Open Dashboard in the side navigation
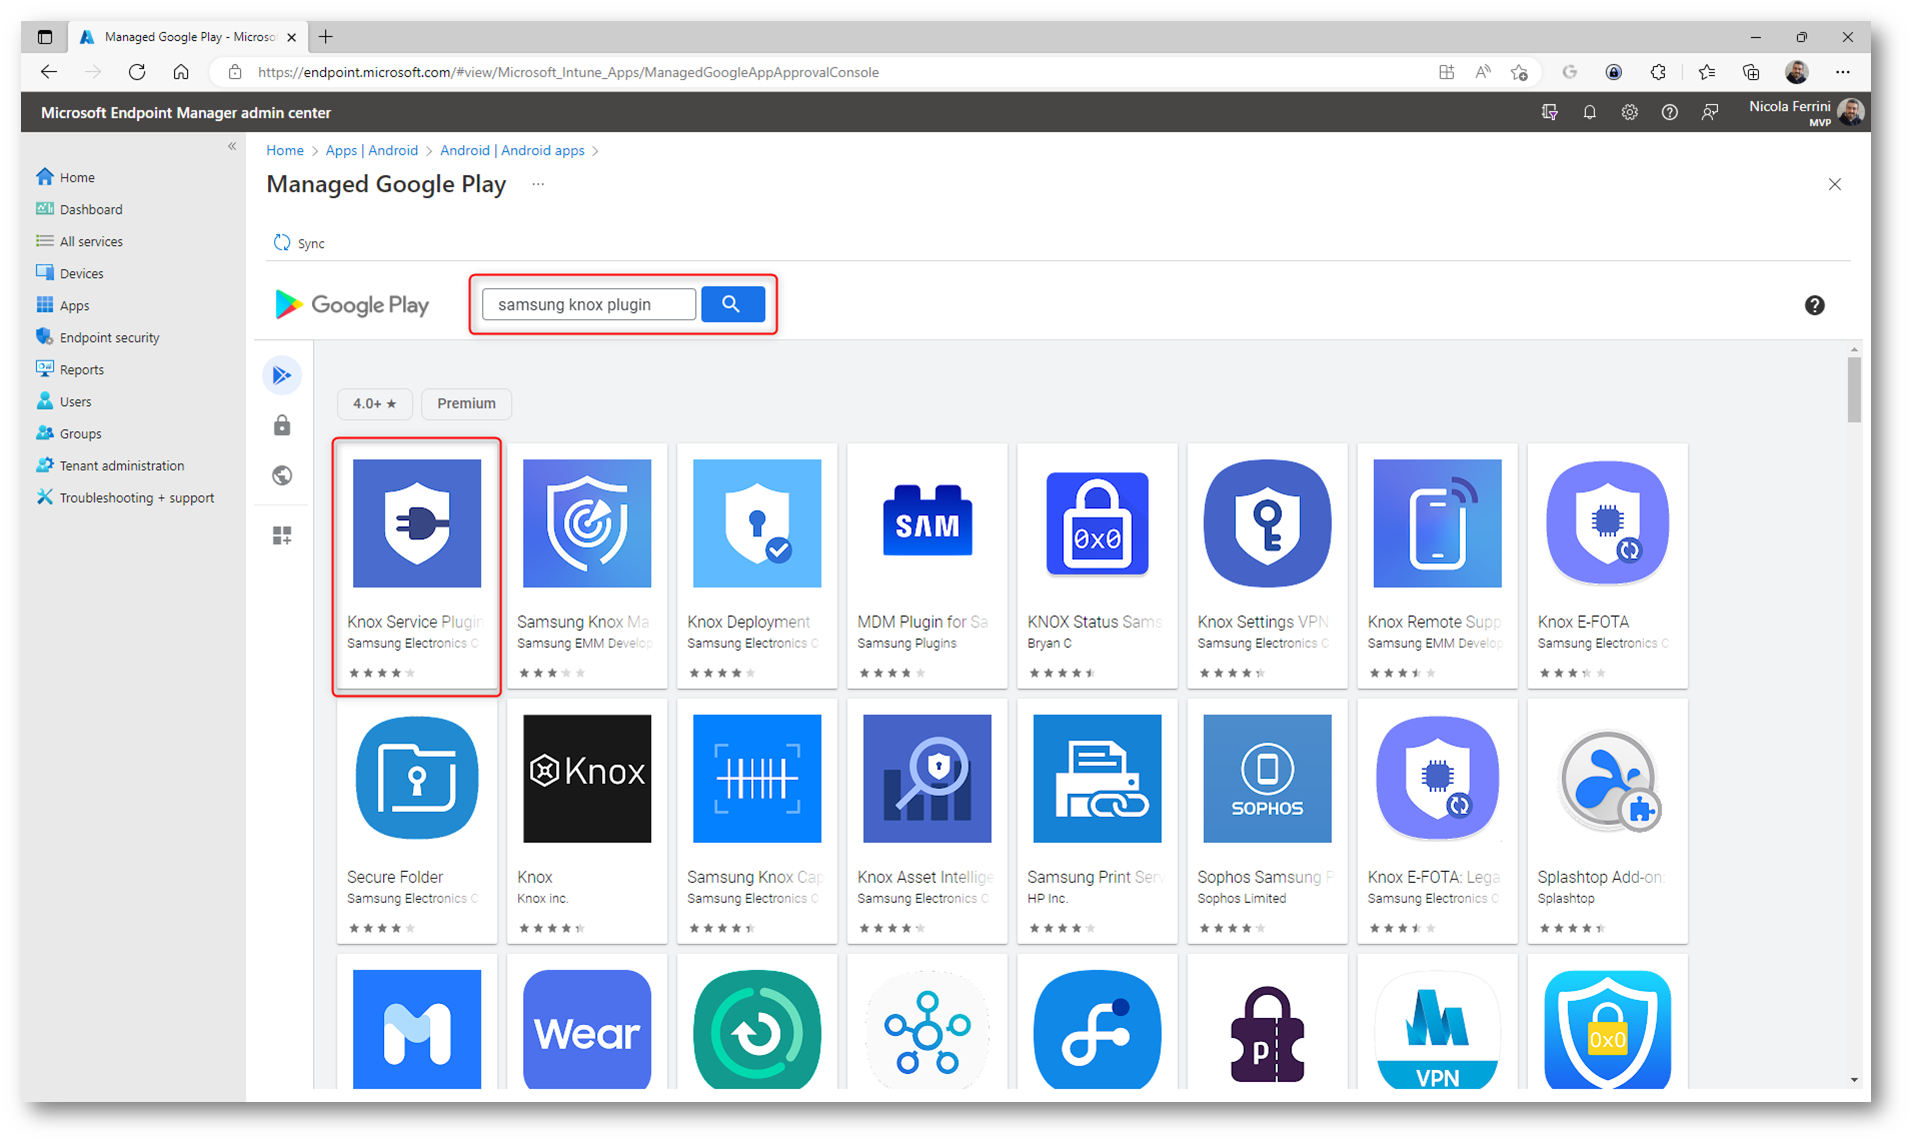 pos(80,209)
